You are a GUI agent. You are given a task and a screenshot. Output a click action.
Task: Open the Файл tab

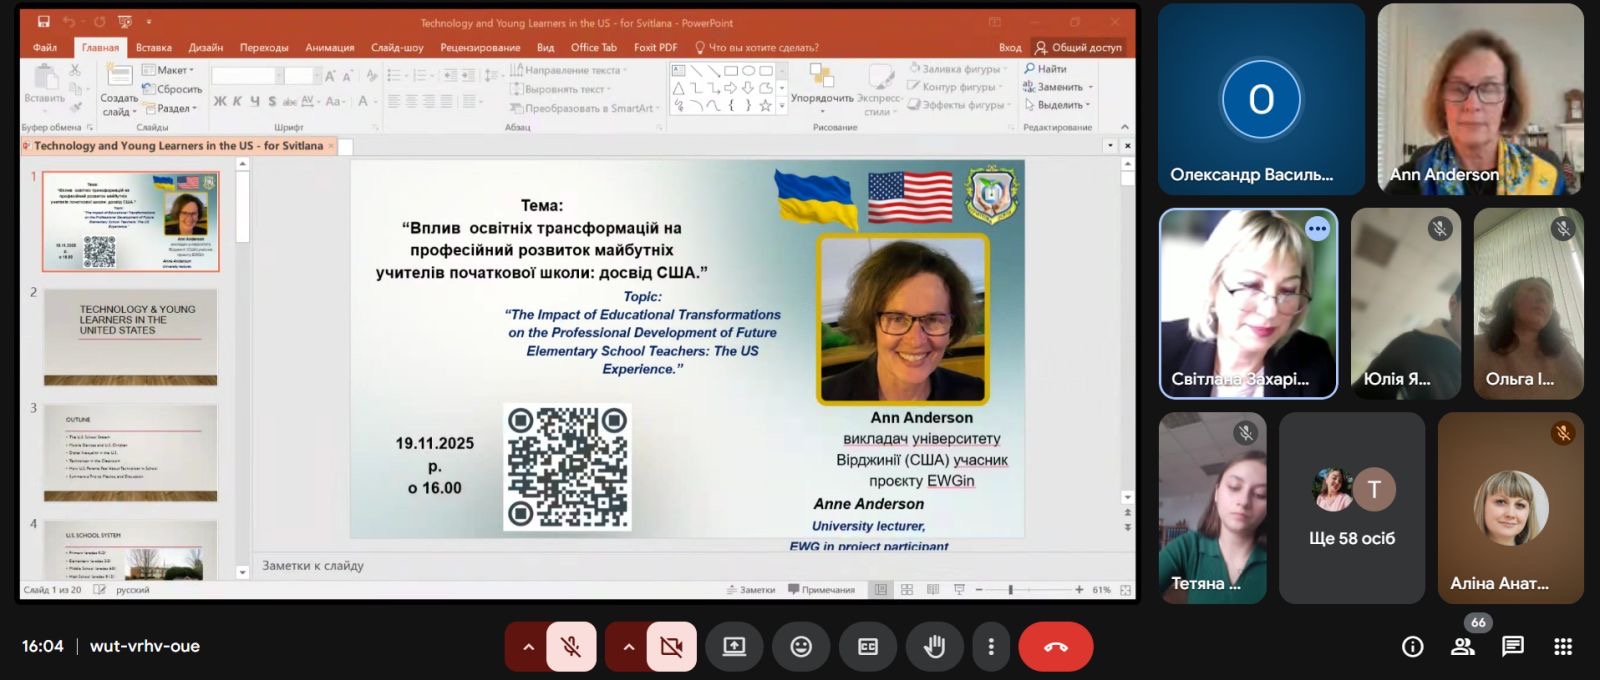[x=45, y=47]
